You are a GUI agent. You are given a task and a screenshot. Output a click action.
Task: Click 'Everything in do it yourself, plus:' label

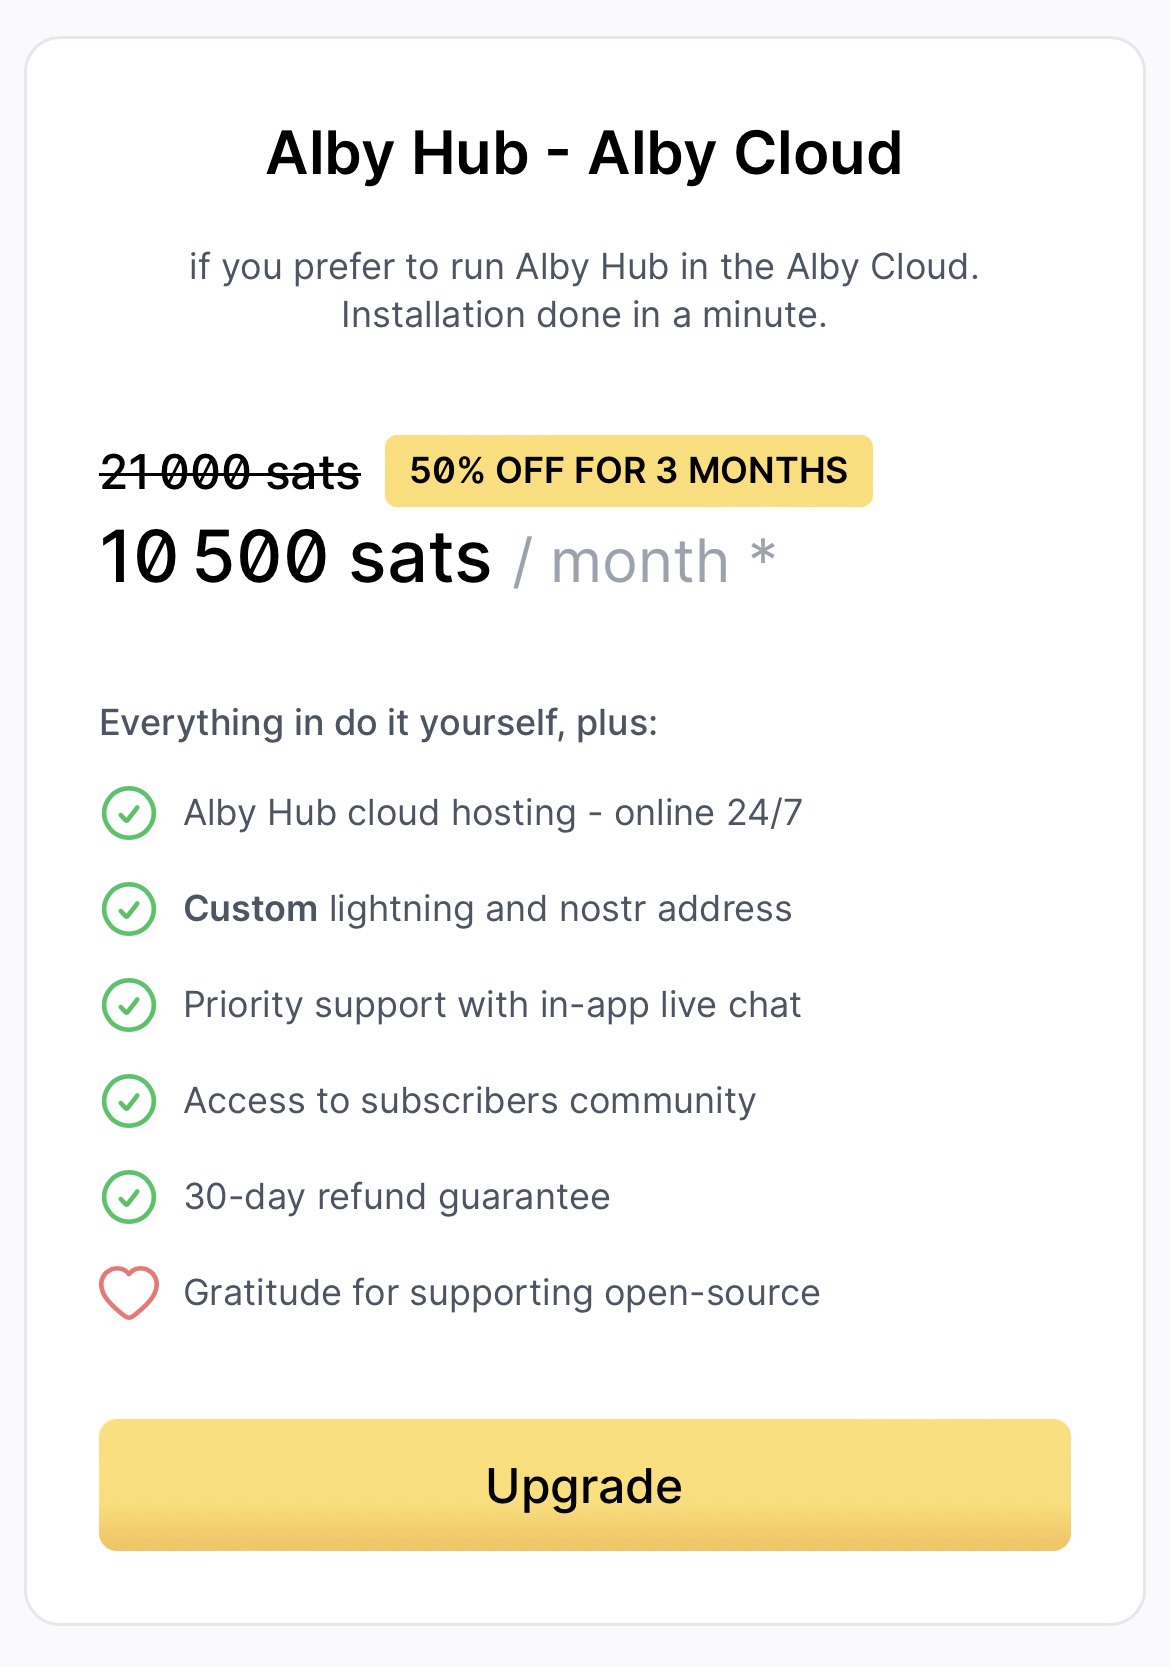click(379, 723)
